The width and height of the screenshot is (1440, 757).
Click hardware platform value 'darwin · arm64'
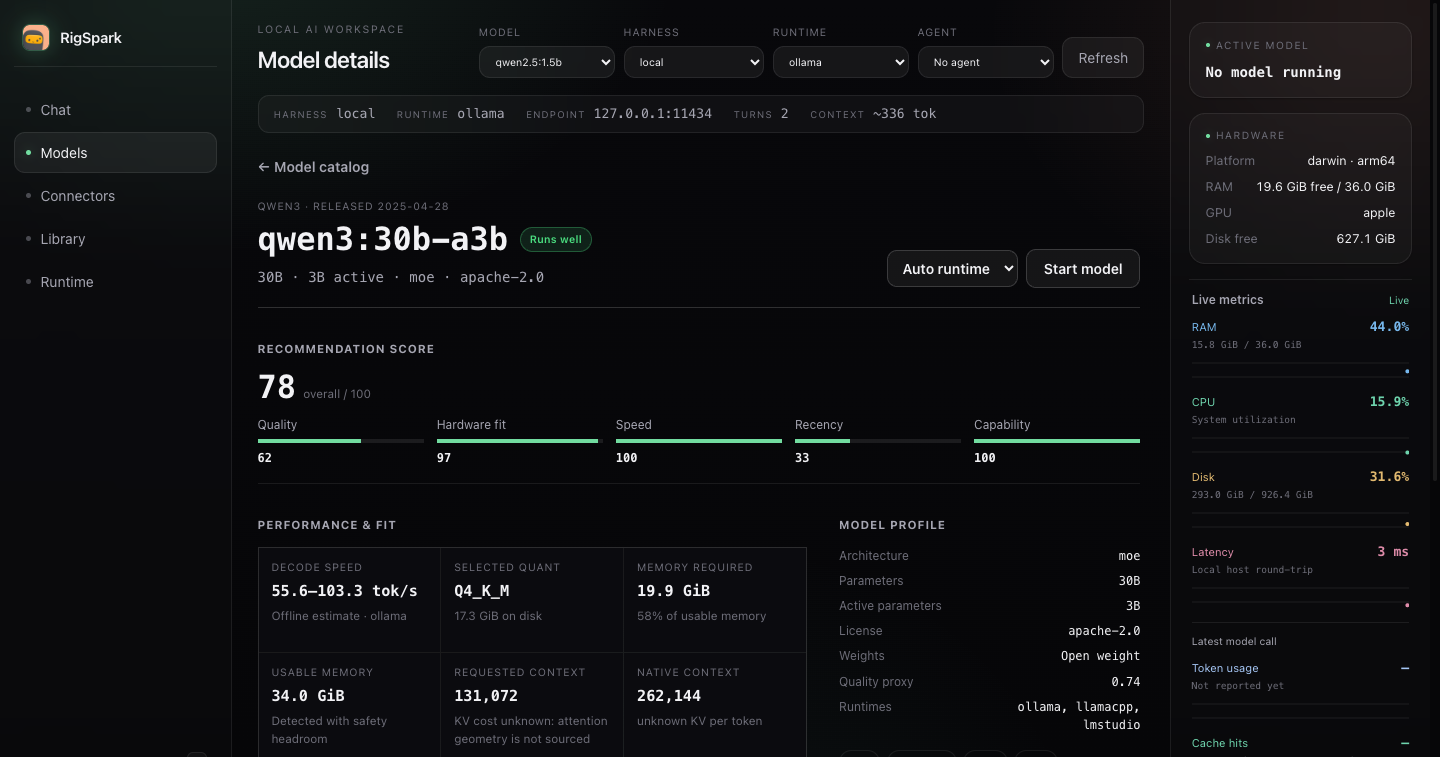pyautogui.click(x=1351, y=161)
